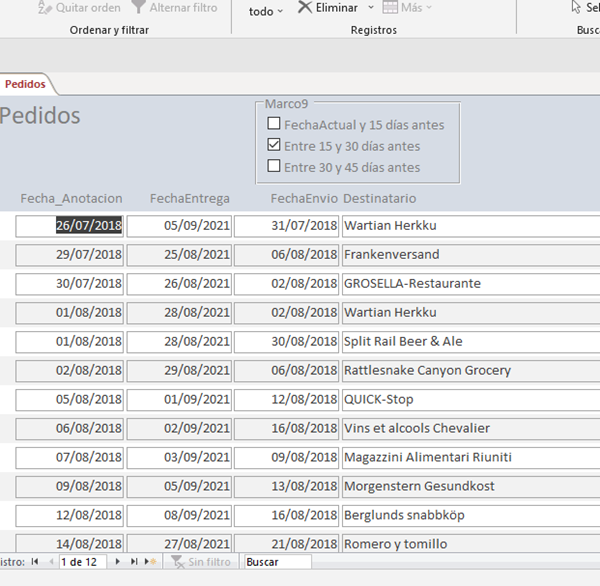Click the Destinatario column label
This screenshot has height=586, width=600.
tap(380, 198)
